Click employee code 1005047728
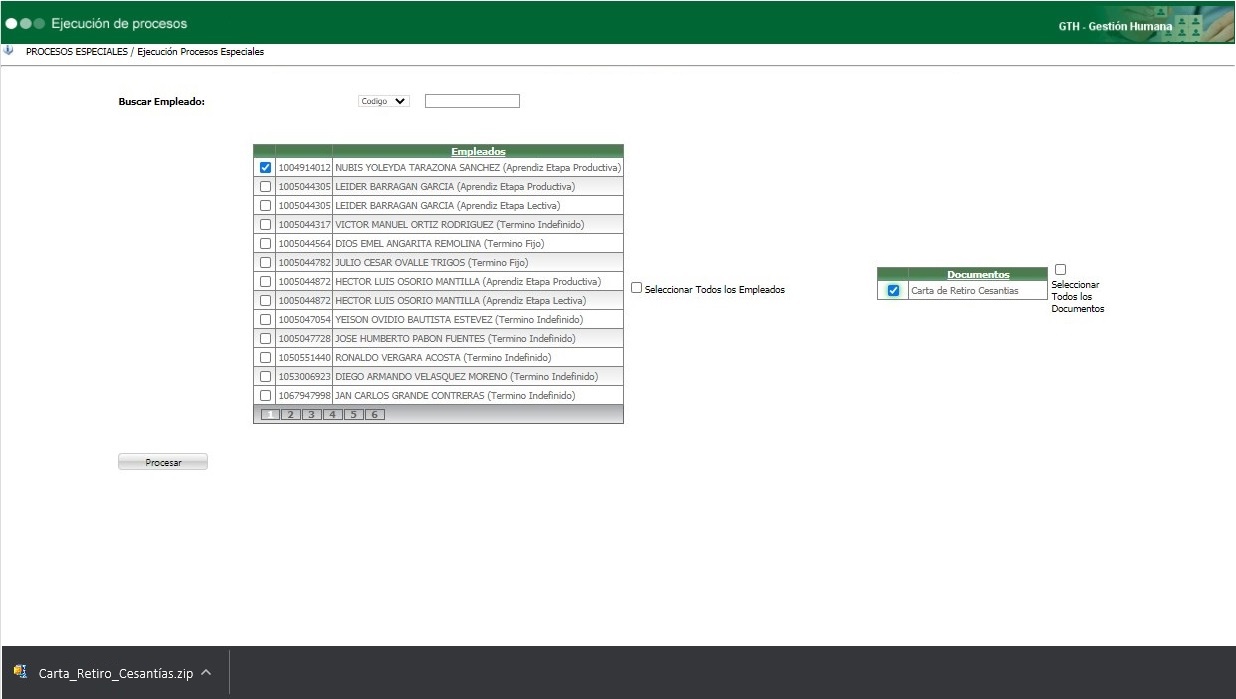 click(x=304, y=339)
